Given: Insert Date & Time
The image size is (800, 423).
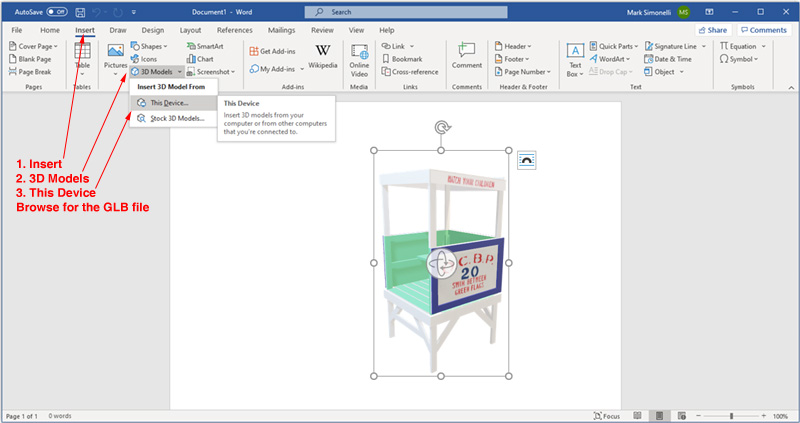Looking at the screenshot, I should [x=668, y=59].
